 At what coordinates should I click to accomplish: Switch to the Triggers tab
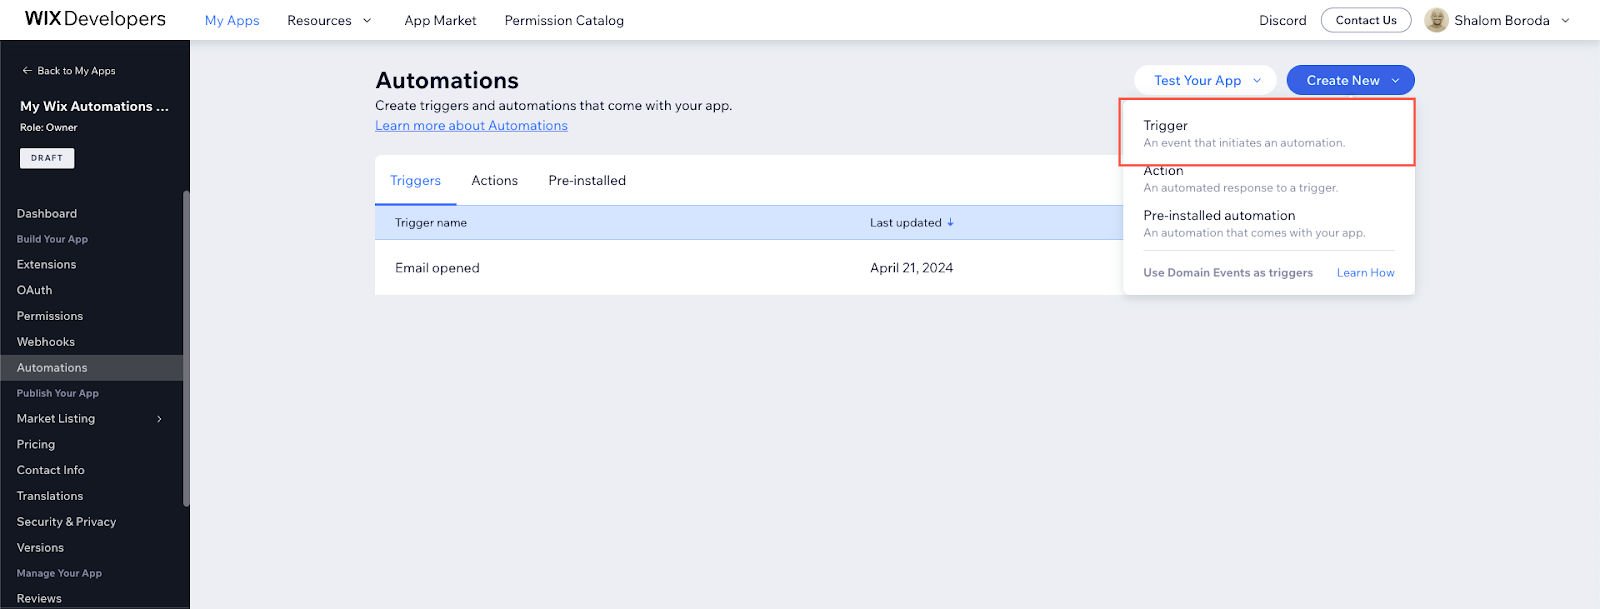[415, 181]
